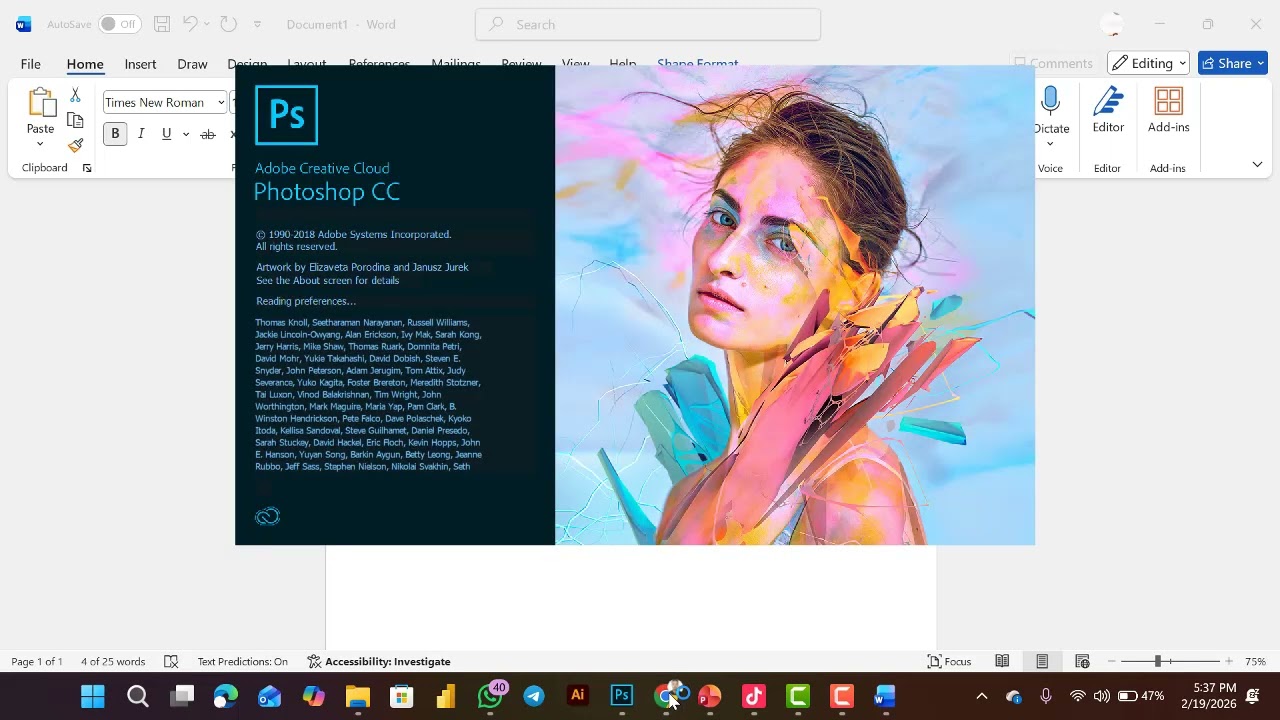
Task: Switch to Print Layout view in status bar
Action: click(1042, 661)
